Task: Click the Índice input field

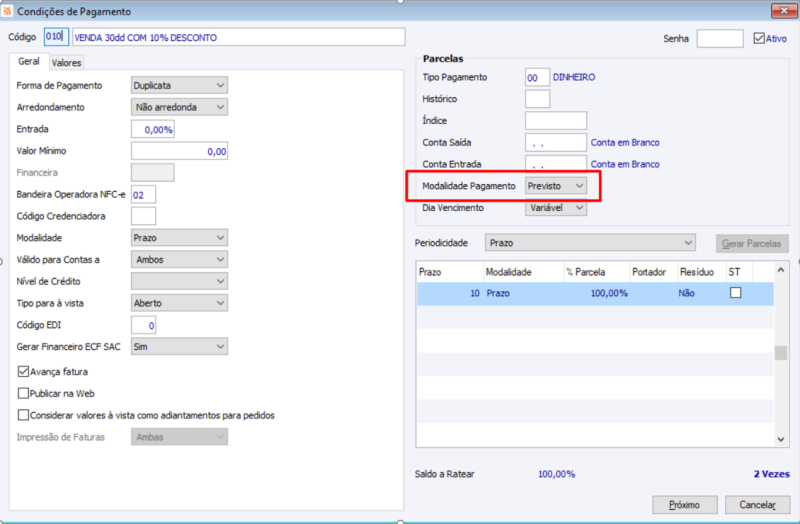Action: click(556, 120)
